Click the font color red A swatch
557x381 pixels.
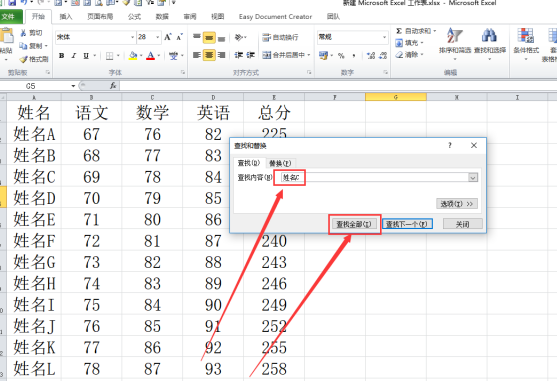click(151, 56)
